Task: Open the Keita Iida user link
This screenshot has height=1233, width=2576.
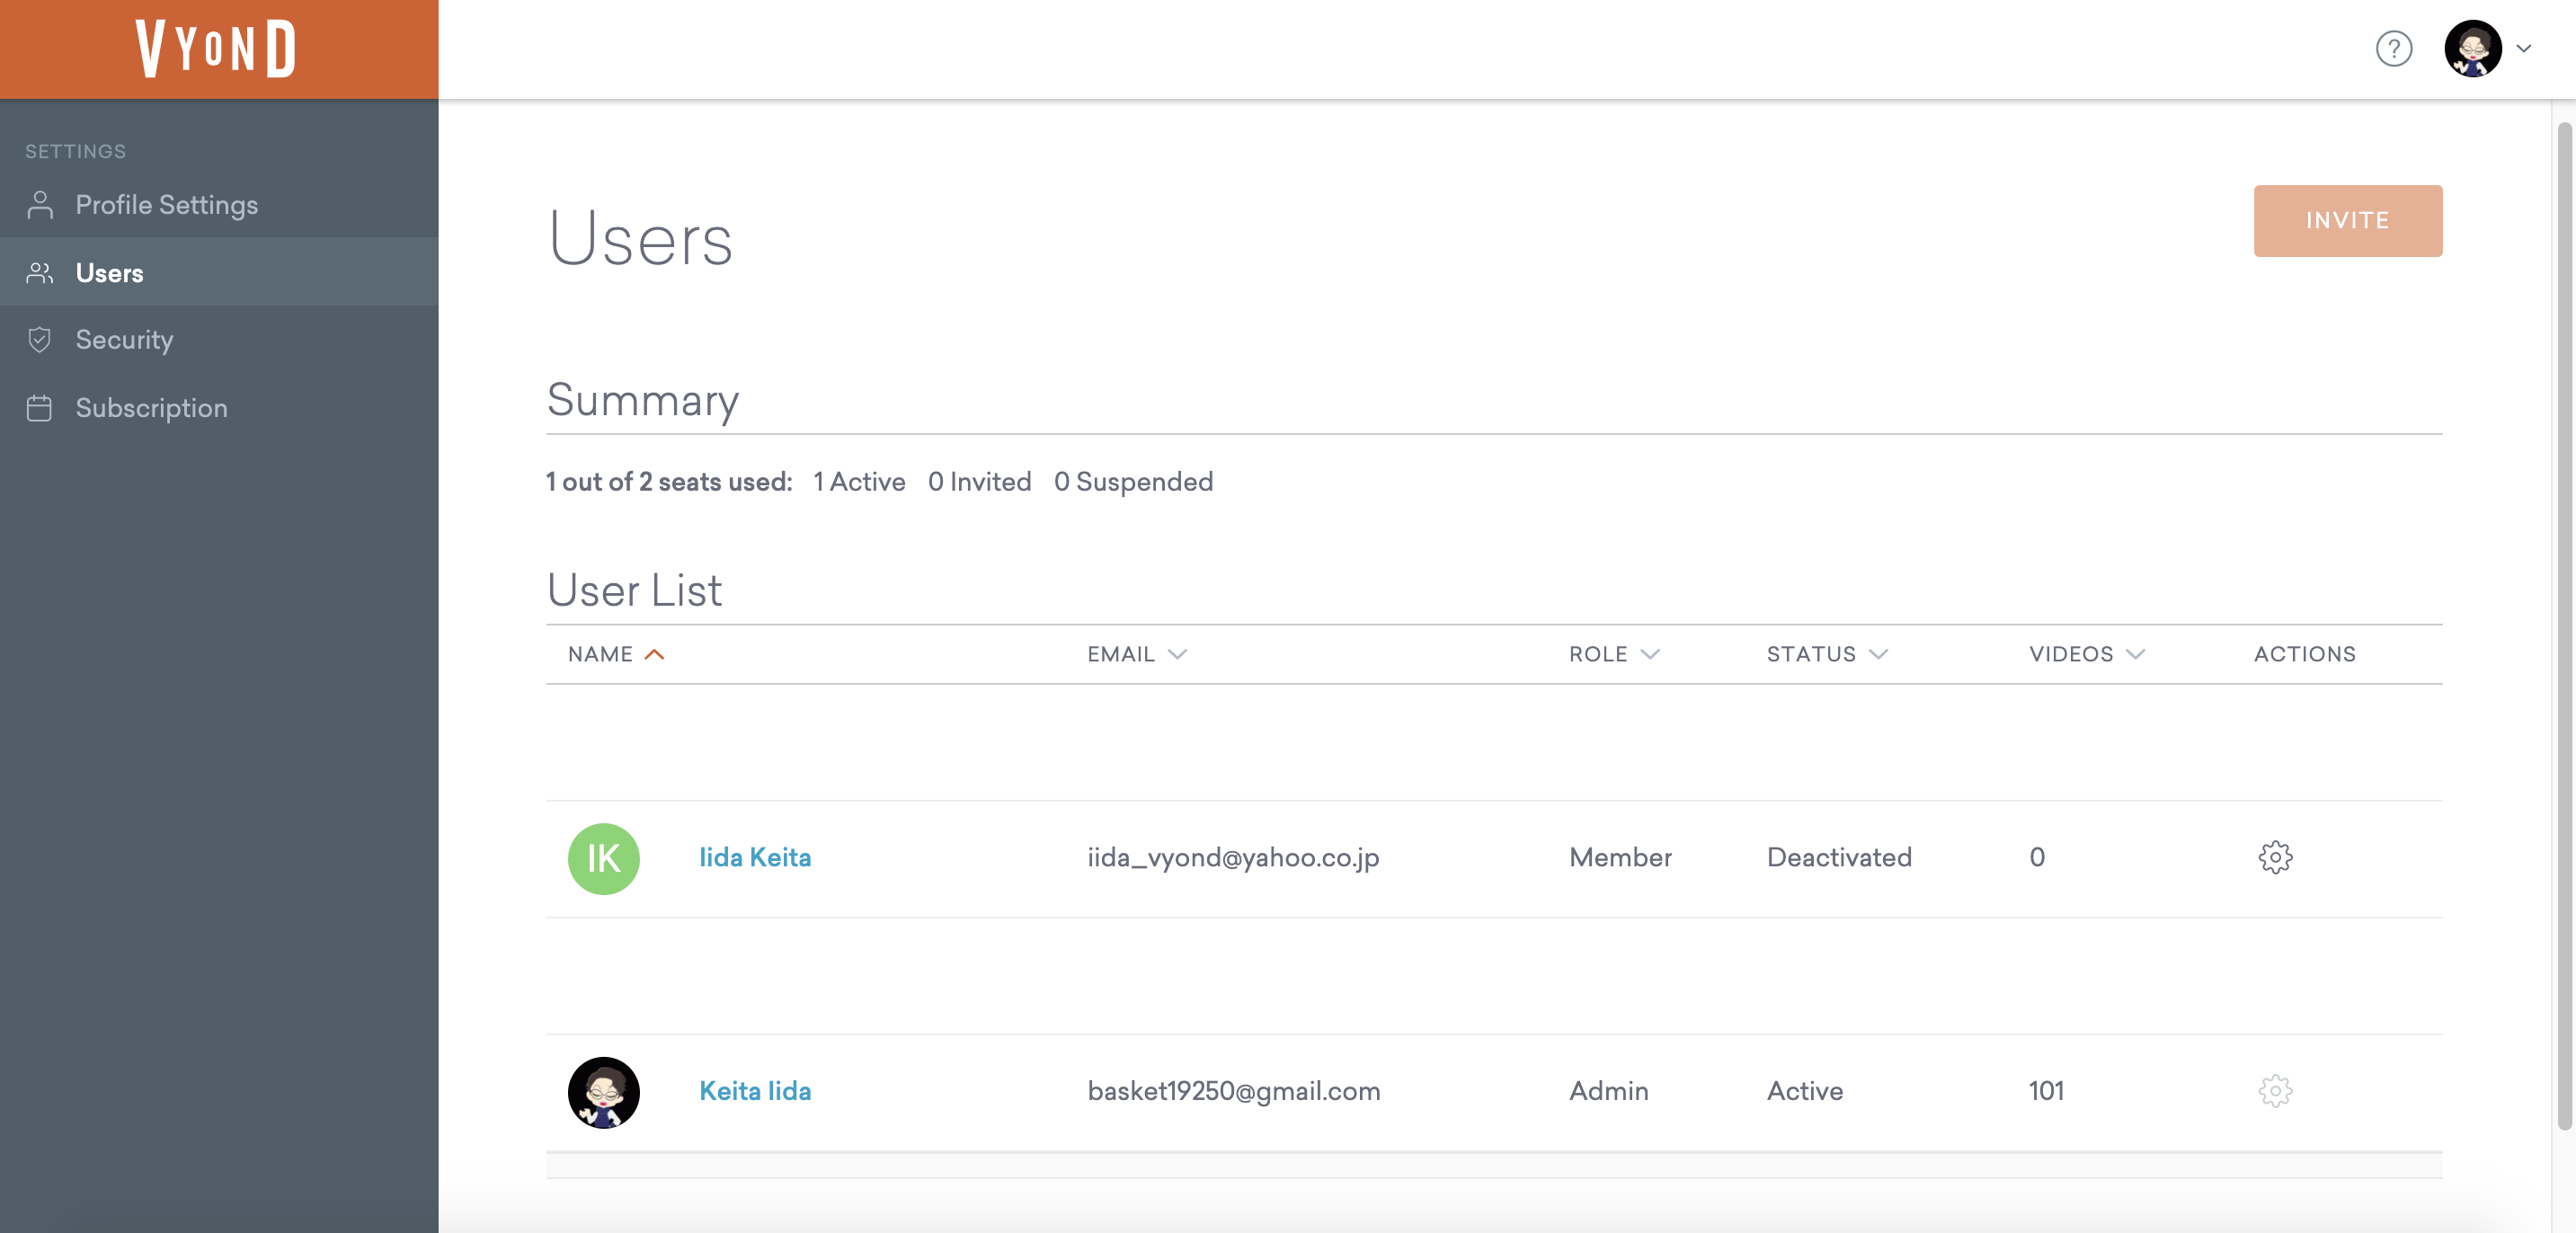Action: 755,1092
